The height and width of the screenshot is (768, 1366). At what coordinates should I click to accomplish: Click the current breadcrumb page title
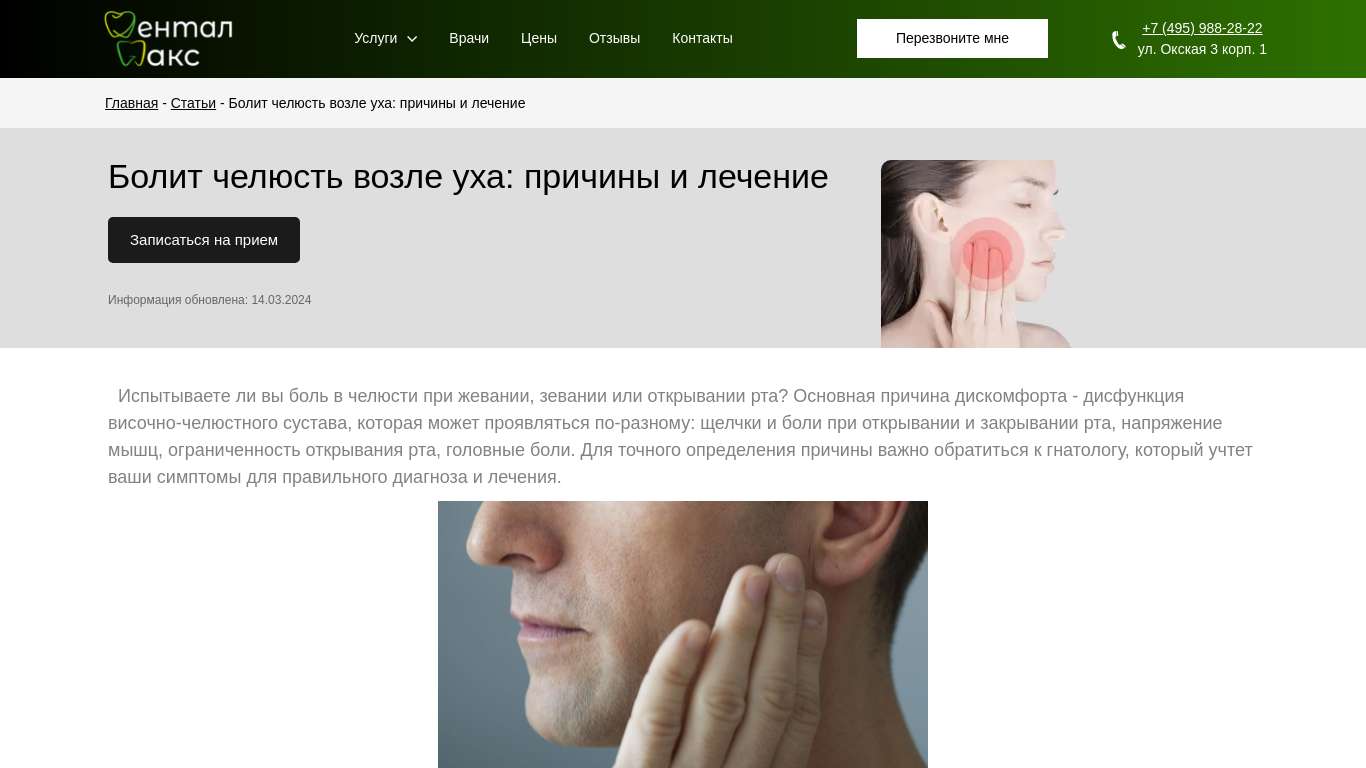tap(377, 103)
